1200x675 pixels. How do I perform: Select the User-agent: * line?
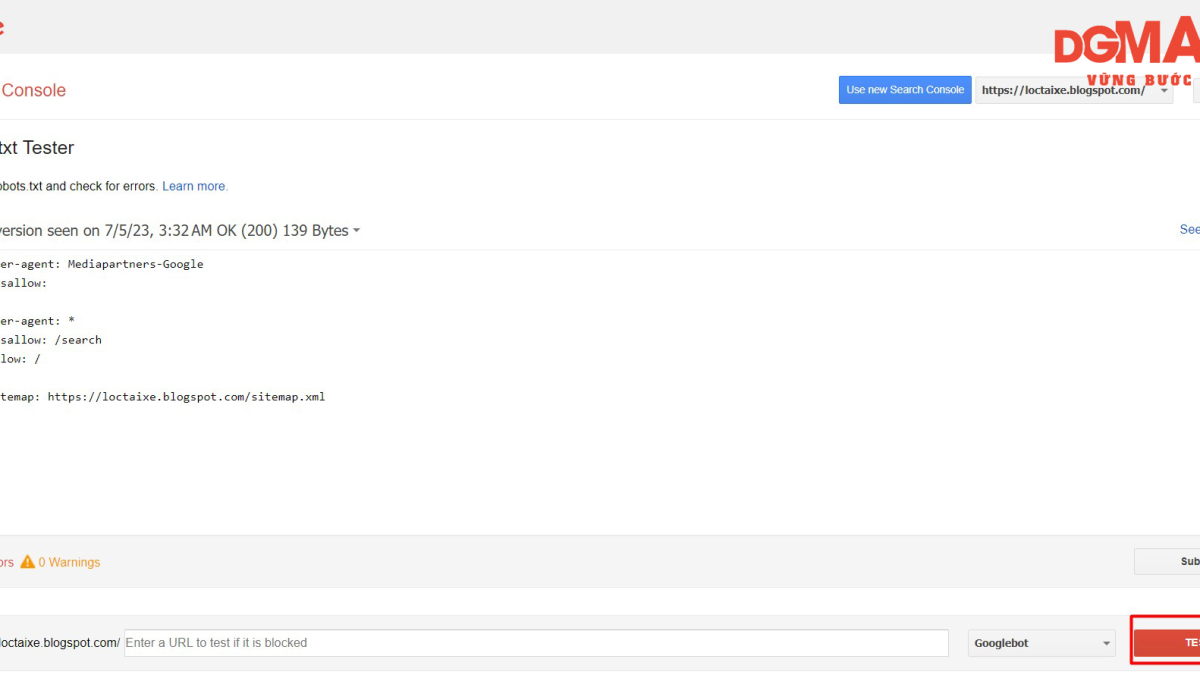tap(37, 321)
